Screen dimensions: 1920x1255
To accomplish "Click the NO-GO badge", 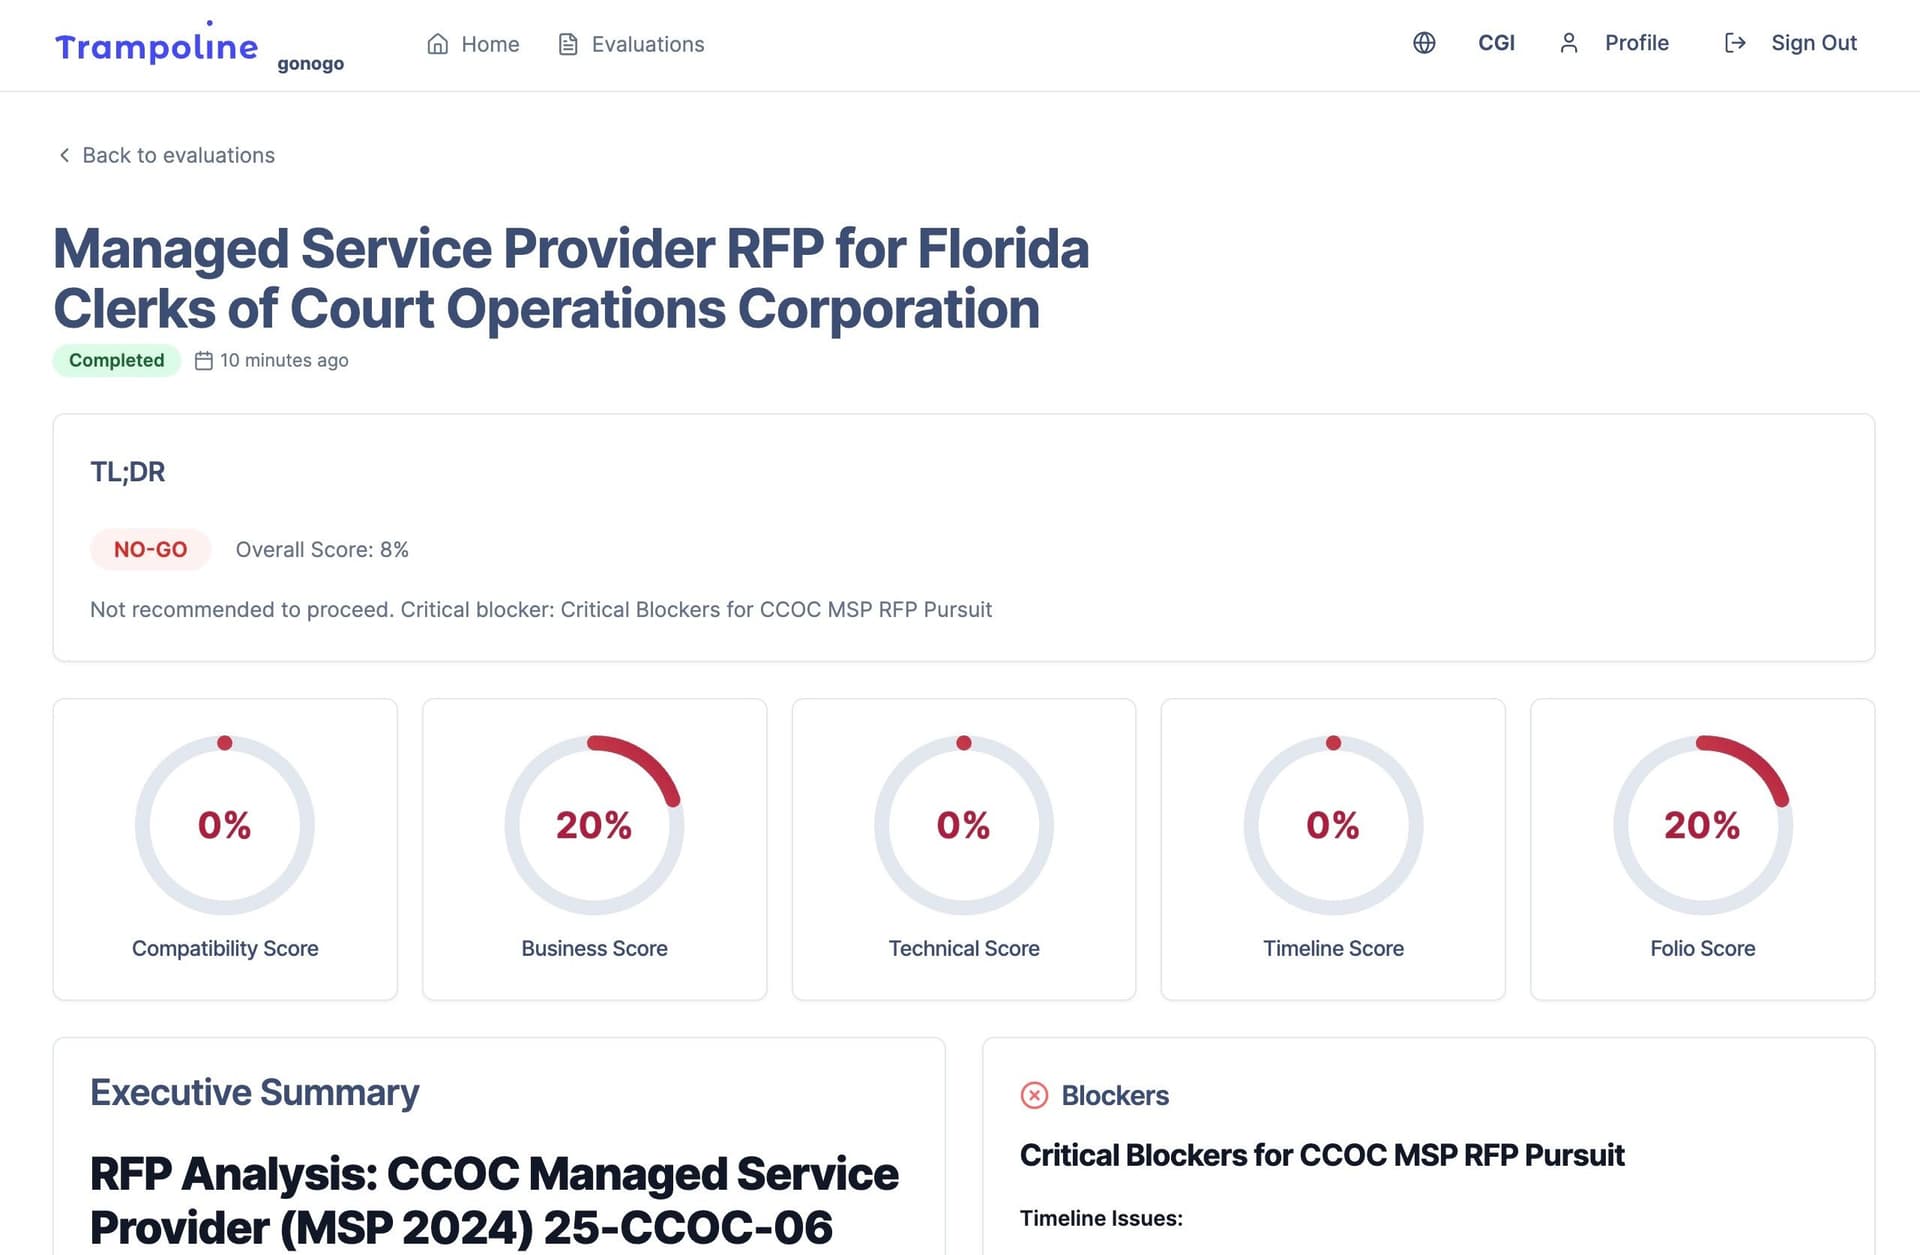I will 150,549.
